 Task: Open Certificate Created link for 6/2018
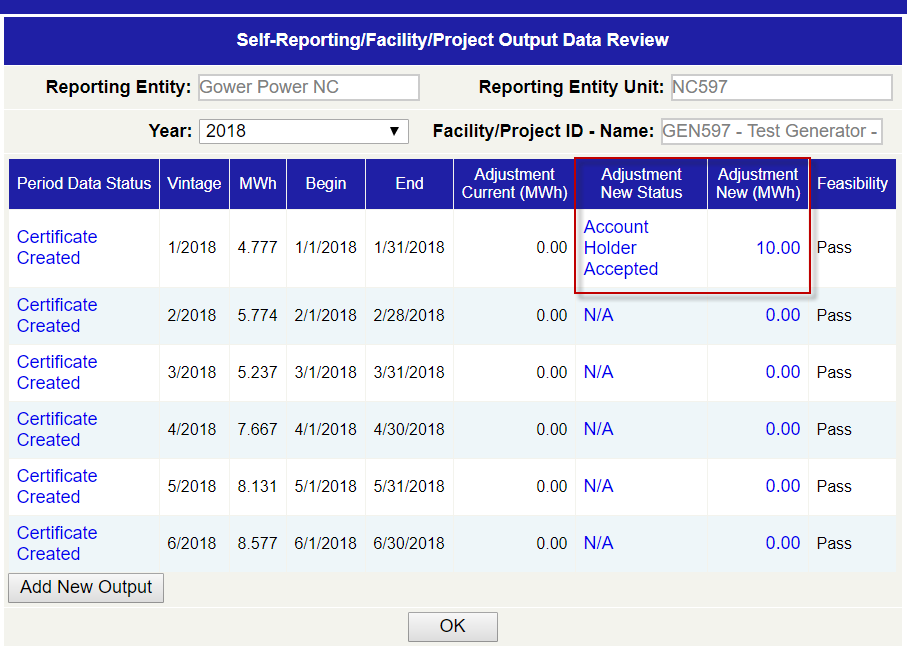click(x=57, y=543)
